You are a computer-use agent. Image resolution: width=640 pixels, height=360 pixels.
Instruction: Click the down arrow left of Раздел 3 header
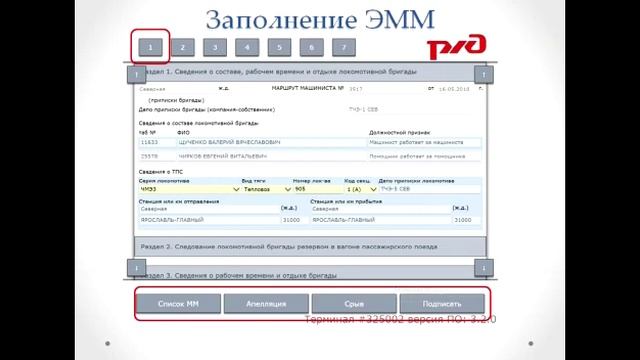pos(136,268)
